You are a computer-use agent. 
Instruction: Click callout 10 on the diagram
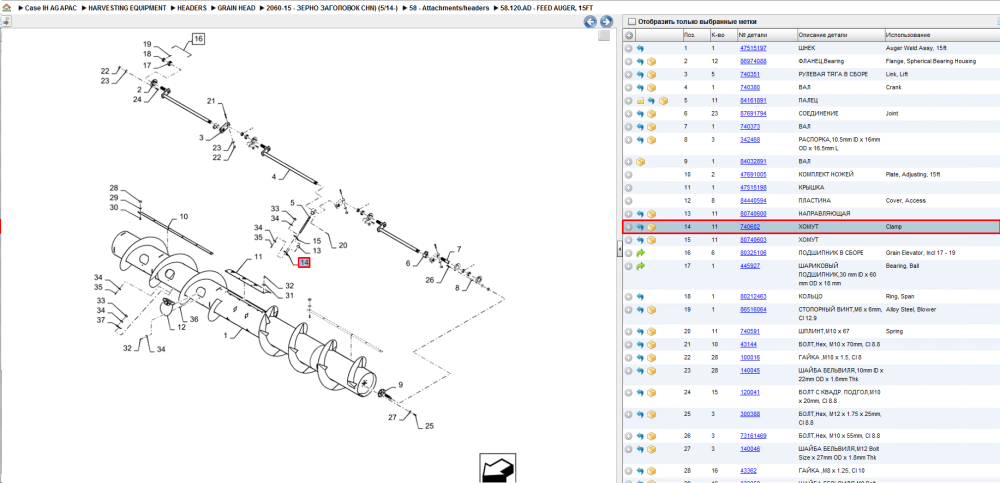pyautogui.click(x=184, y=217)
